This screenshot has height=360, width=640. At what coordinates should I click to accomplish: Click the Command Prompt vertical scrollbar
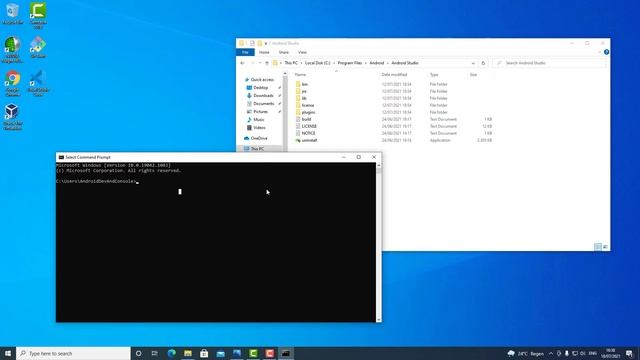point(379,242)
